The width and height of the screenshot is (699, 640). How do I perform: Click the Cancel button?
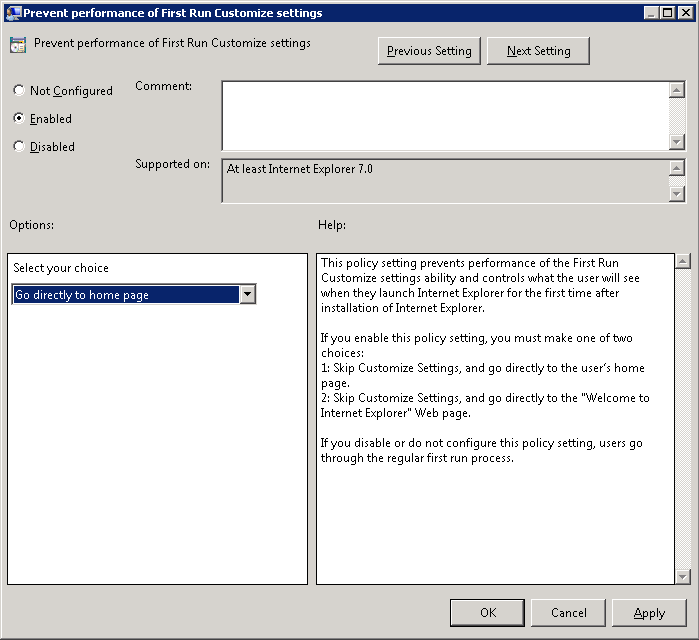point(568,613)
